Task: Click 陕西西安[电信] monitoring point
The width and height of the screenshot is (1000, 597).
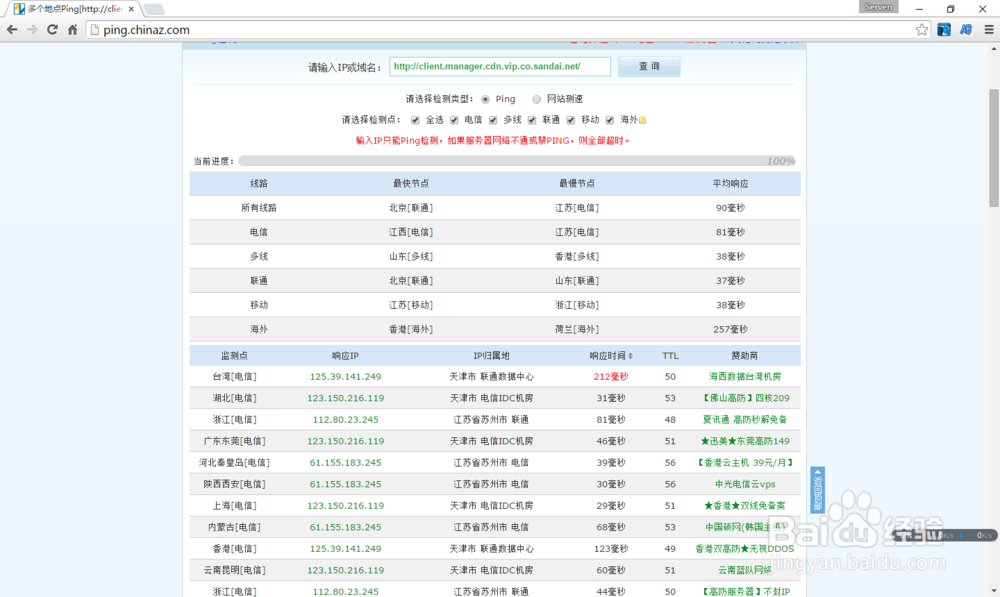Action: coord(234,484)
